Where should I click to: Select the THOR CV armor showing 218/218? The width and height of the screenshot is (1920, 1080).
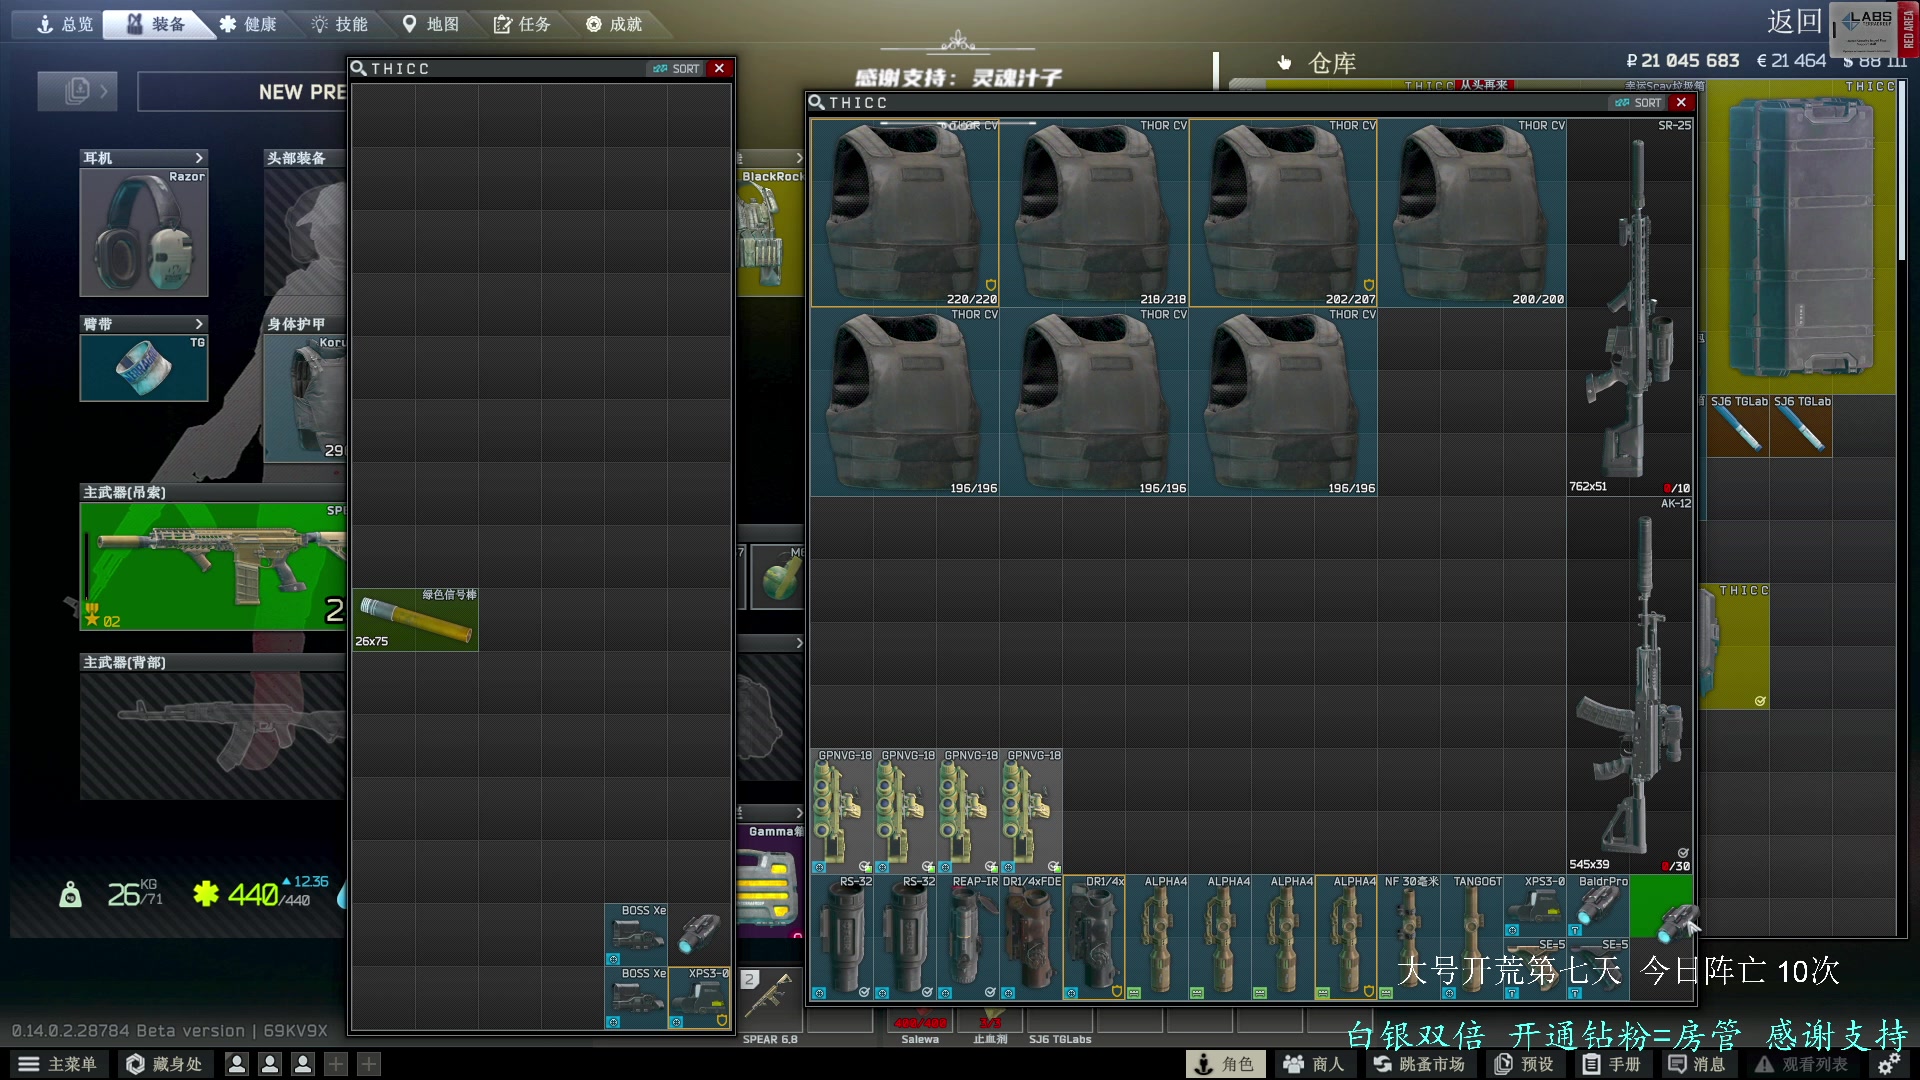(x=1094, y=213)
